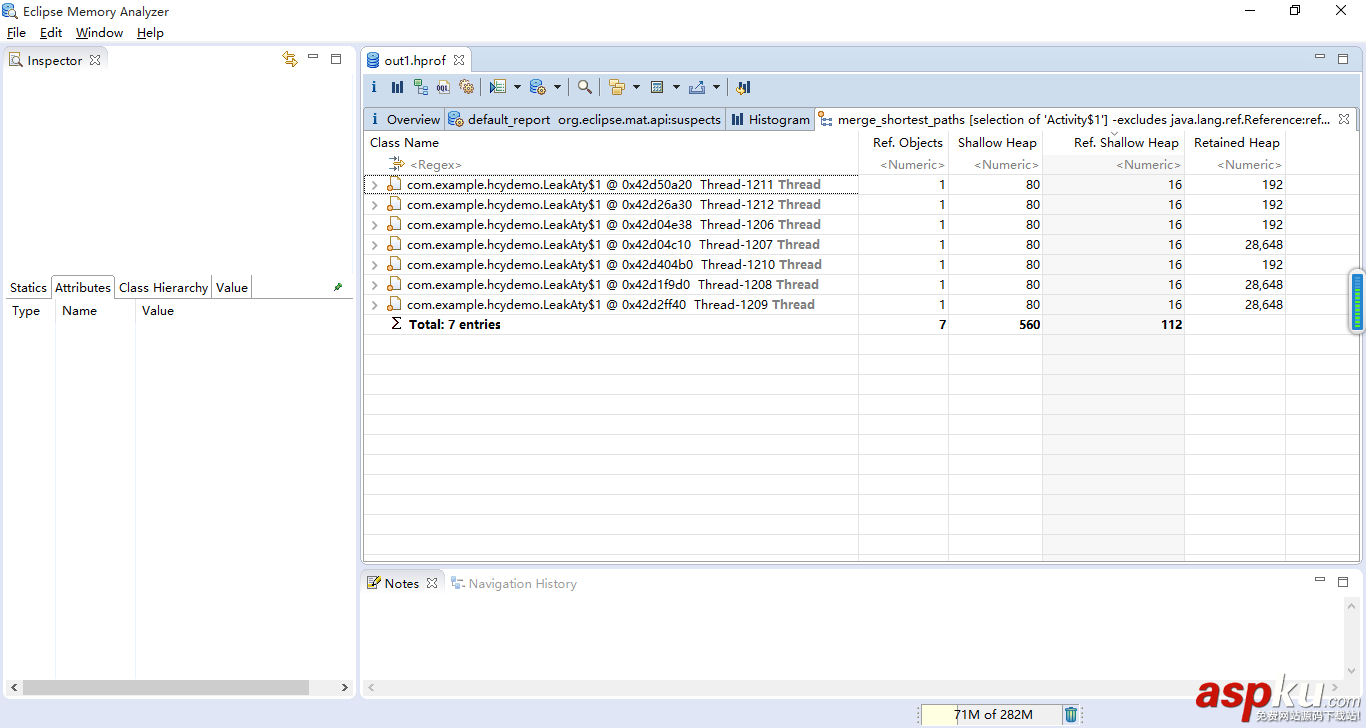The width and height of the screenshot is (1366, 728).
Task: Expand the Thread-1211 tree row
Action: tap(374, 185)
